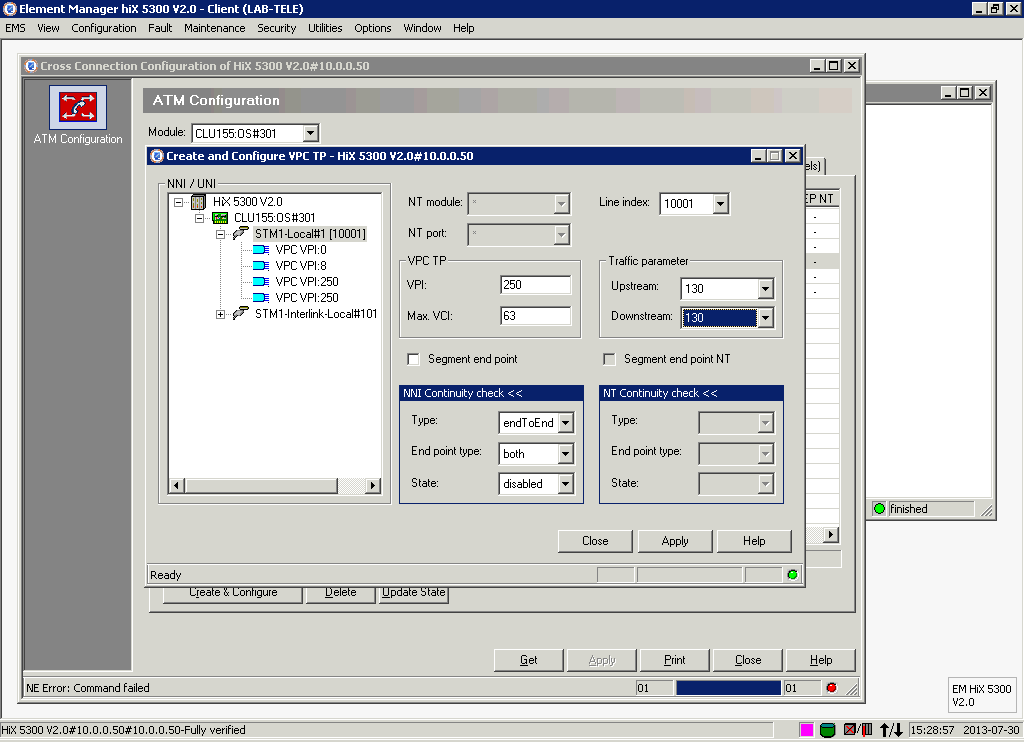Open the Fault menu
Viewport: 1024px width, 742px height.
[160, 28]
